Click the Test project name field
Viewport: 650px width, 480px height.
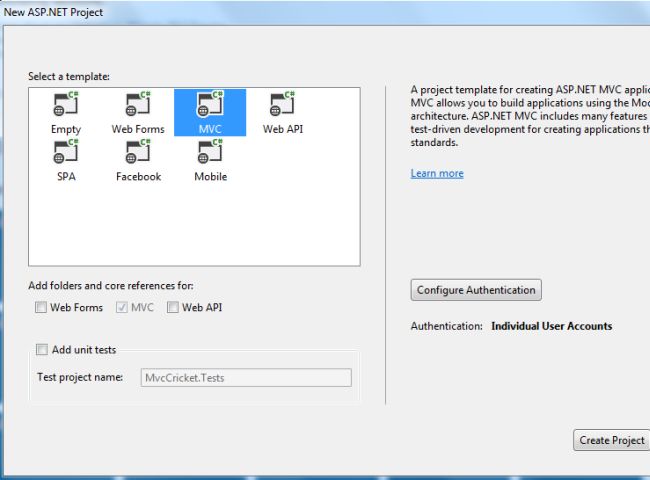pyautogui.click(x=246, y=378)
